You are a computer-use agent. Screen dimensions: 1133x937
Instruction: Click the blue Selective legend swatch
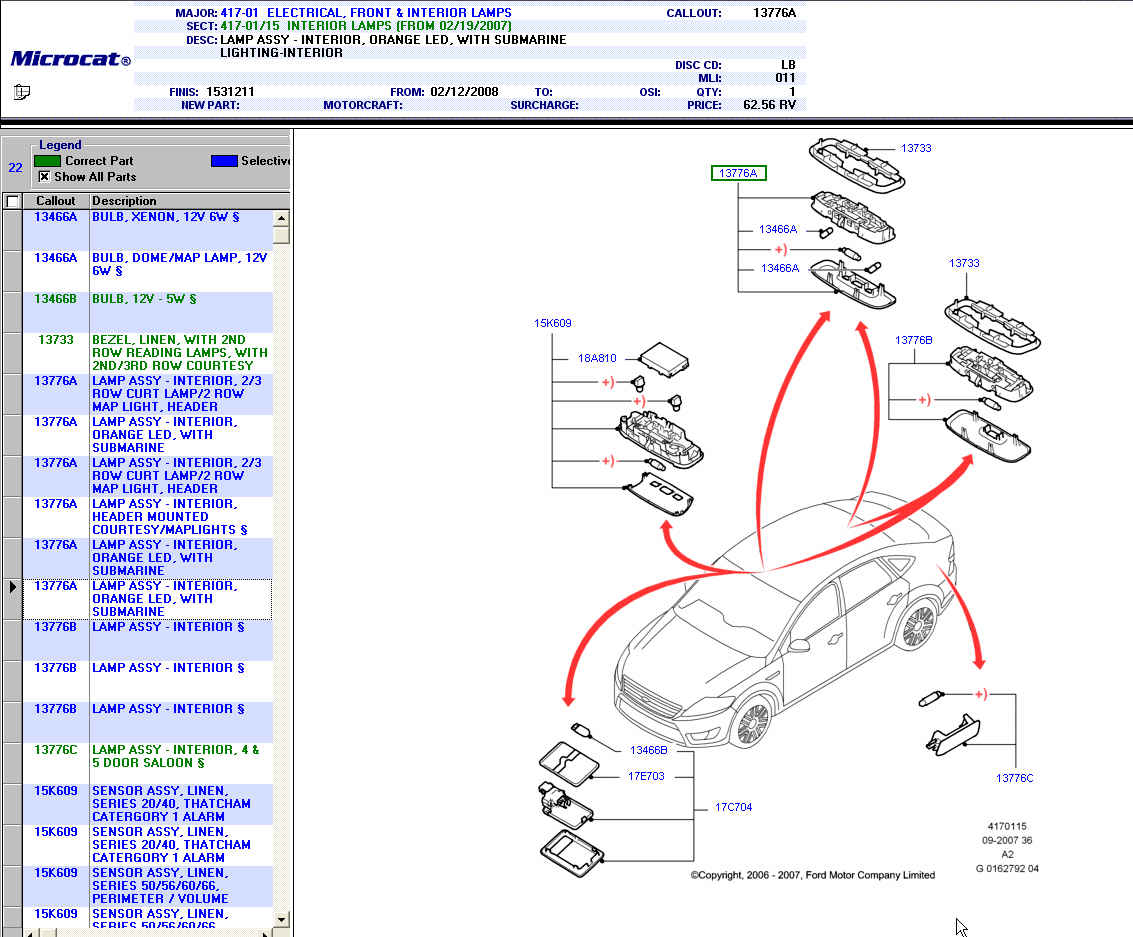[x=224, y=161]
